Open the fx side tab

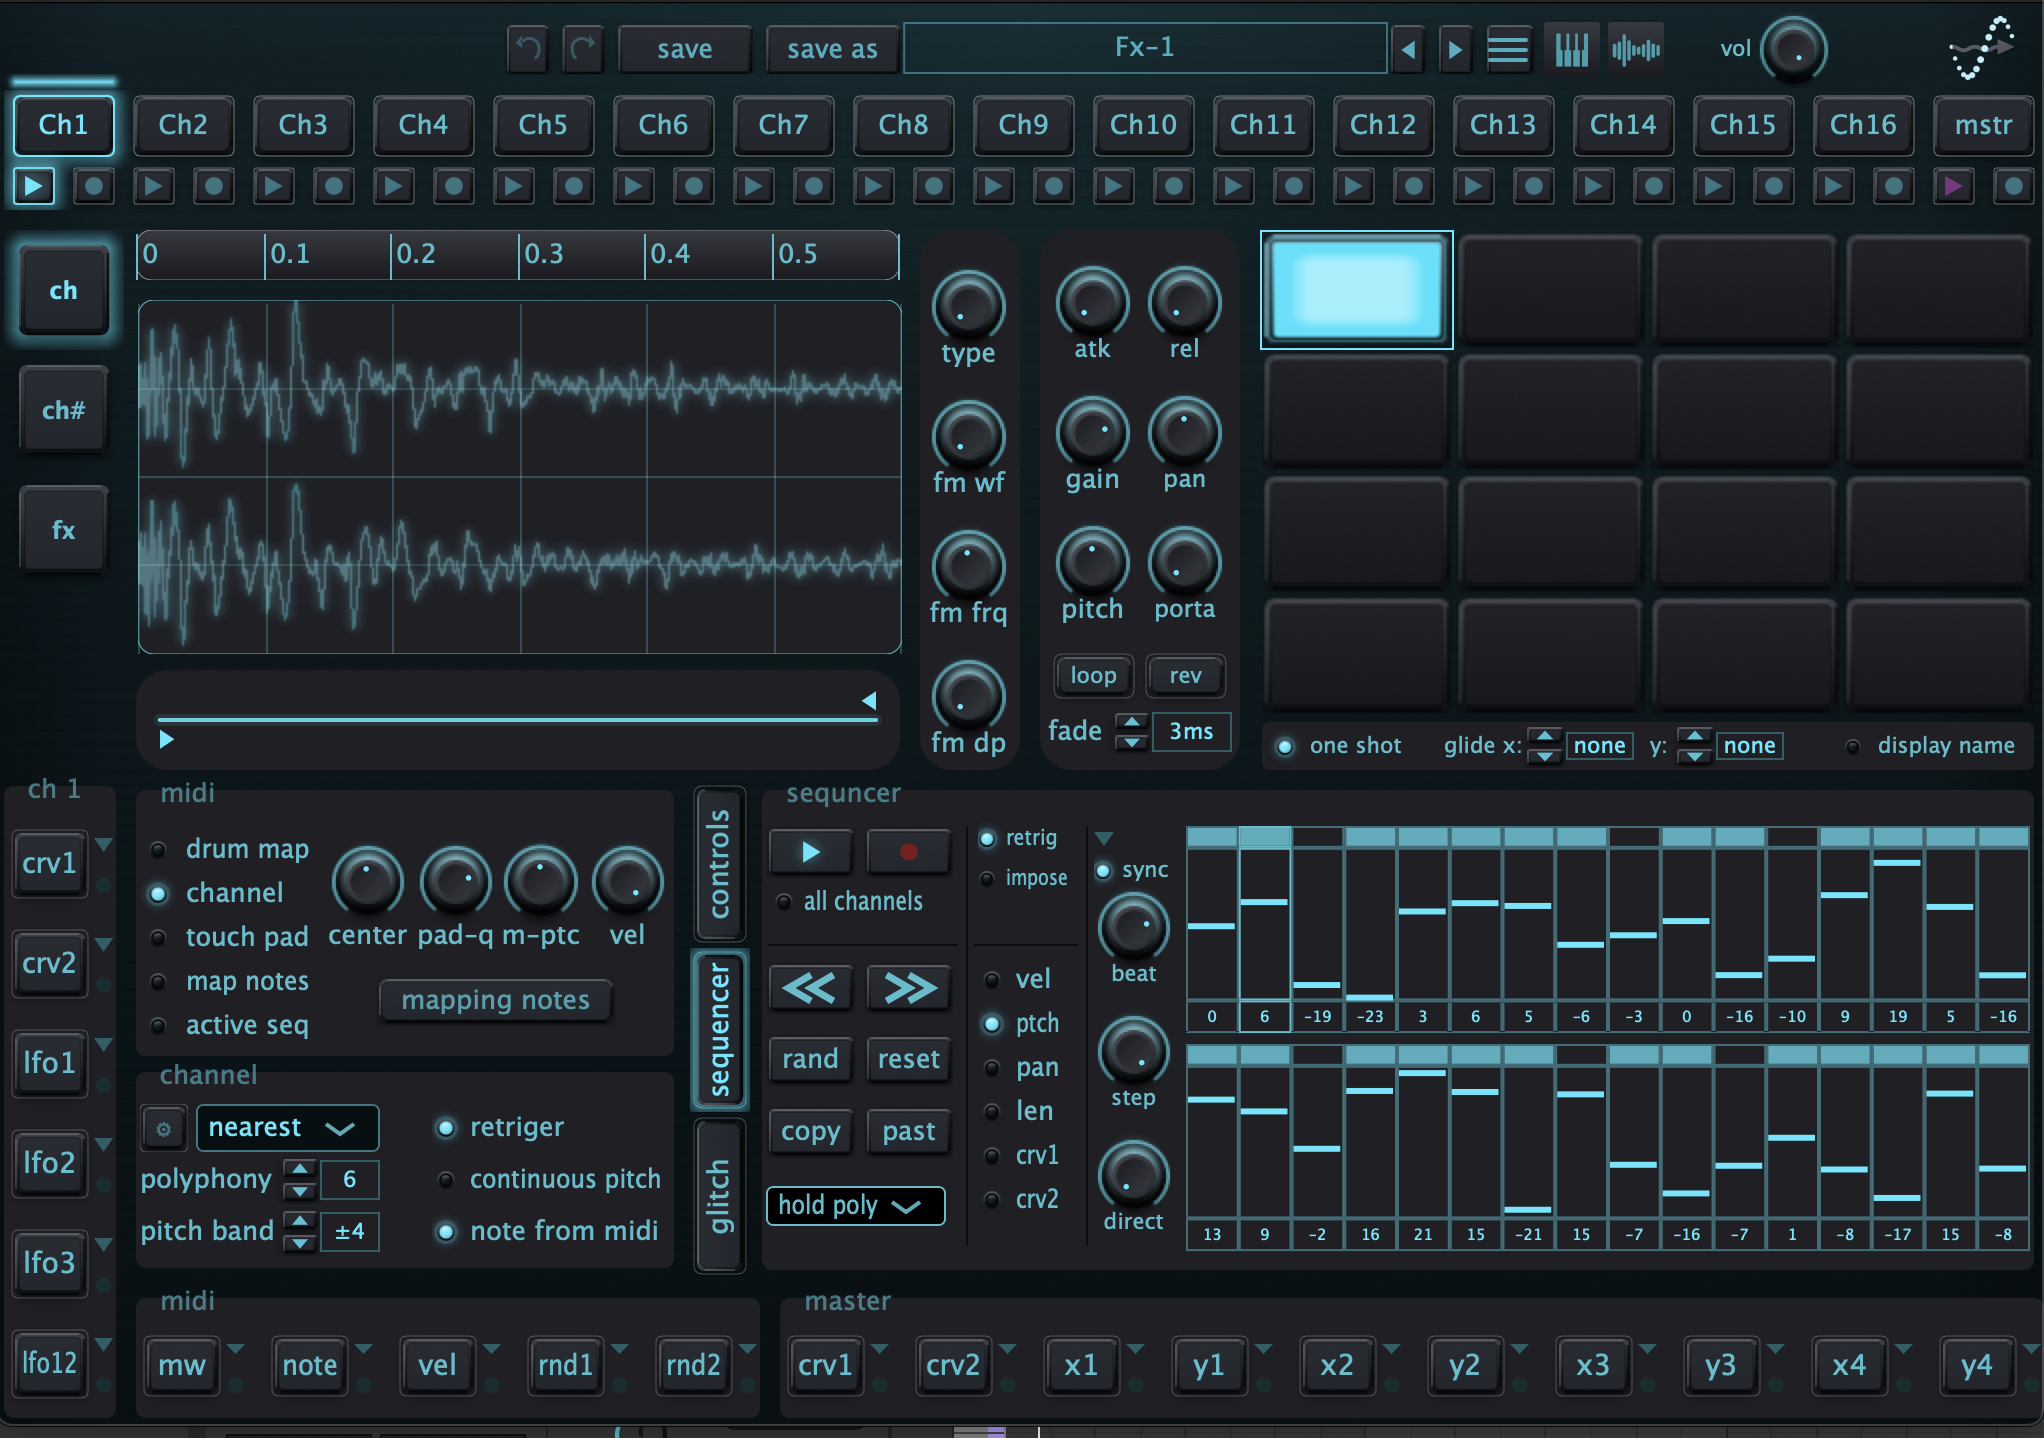(63, 530)
